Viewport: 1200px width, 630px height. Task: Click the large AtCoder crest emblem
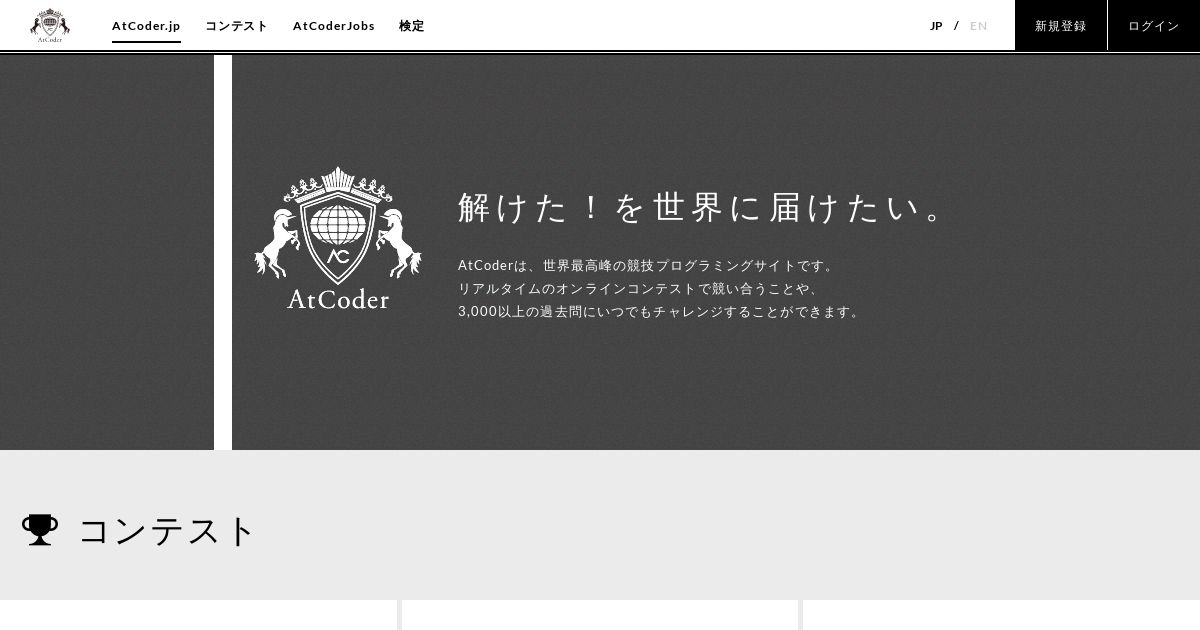click(338, 238)
